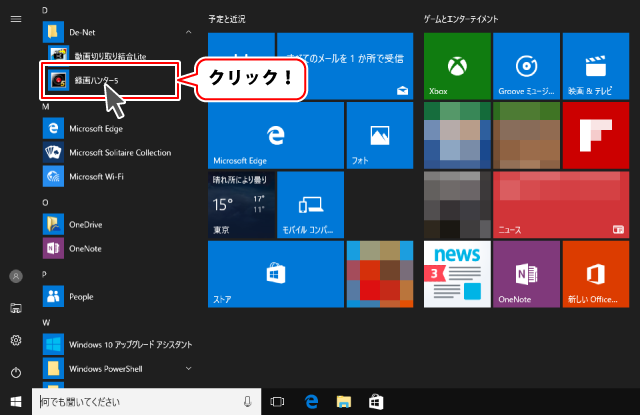The image size is (640, 415).
Task: Open Store from the taskbar
Action: click(x=376, y=402)
